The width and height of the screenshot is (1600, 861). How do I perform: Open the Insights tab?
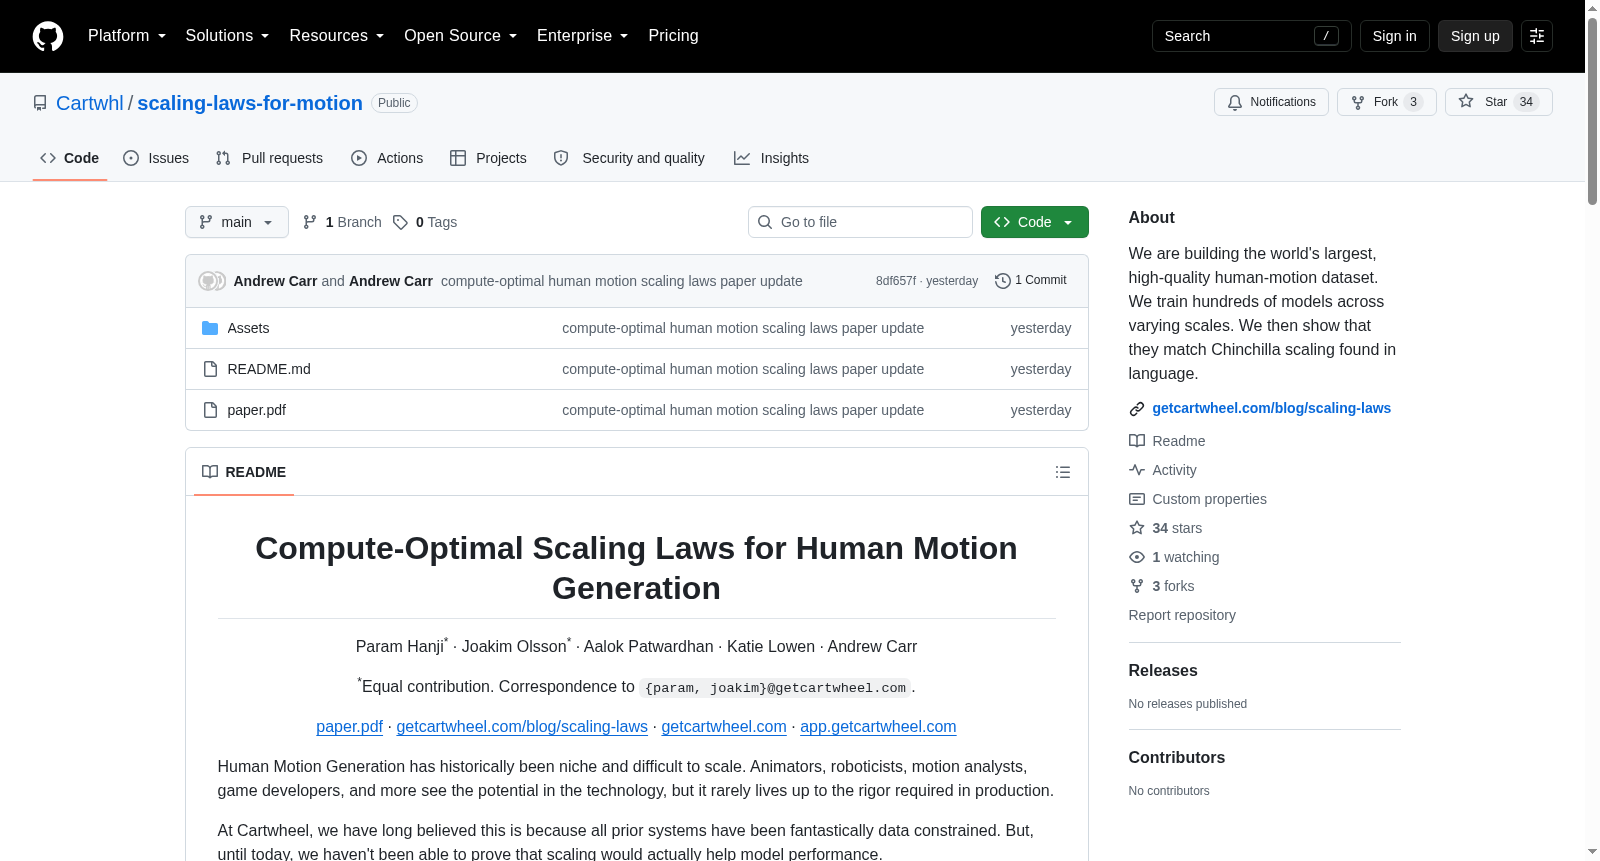pos(771,158)
